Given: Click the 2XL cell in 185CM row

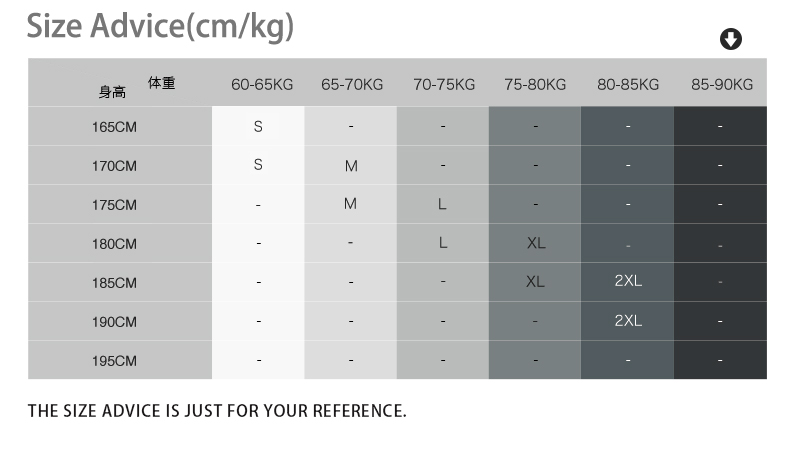Looking at the screenshot, I should tap(628, 281).
